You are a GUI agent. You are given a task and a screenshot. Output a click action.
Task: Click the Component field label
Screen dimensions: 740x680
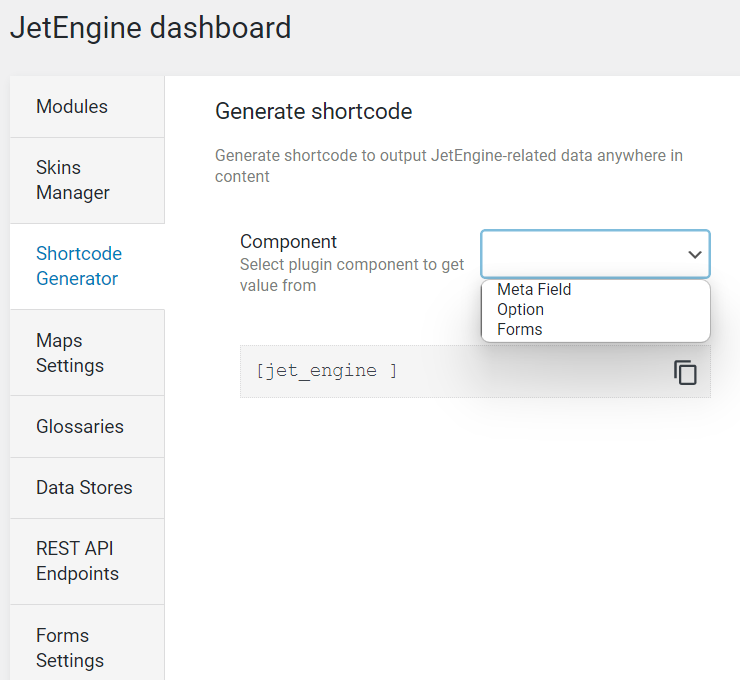click(x=288, y=242)
